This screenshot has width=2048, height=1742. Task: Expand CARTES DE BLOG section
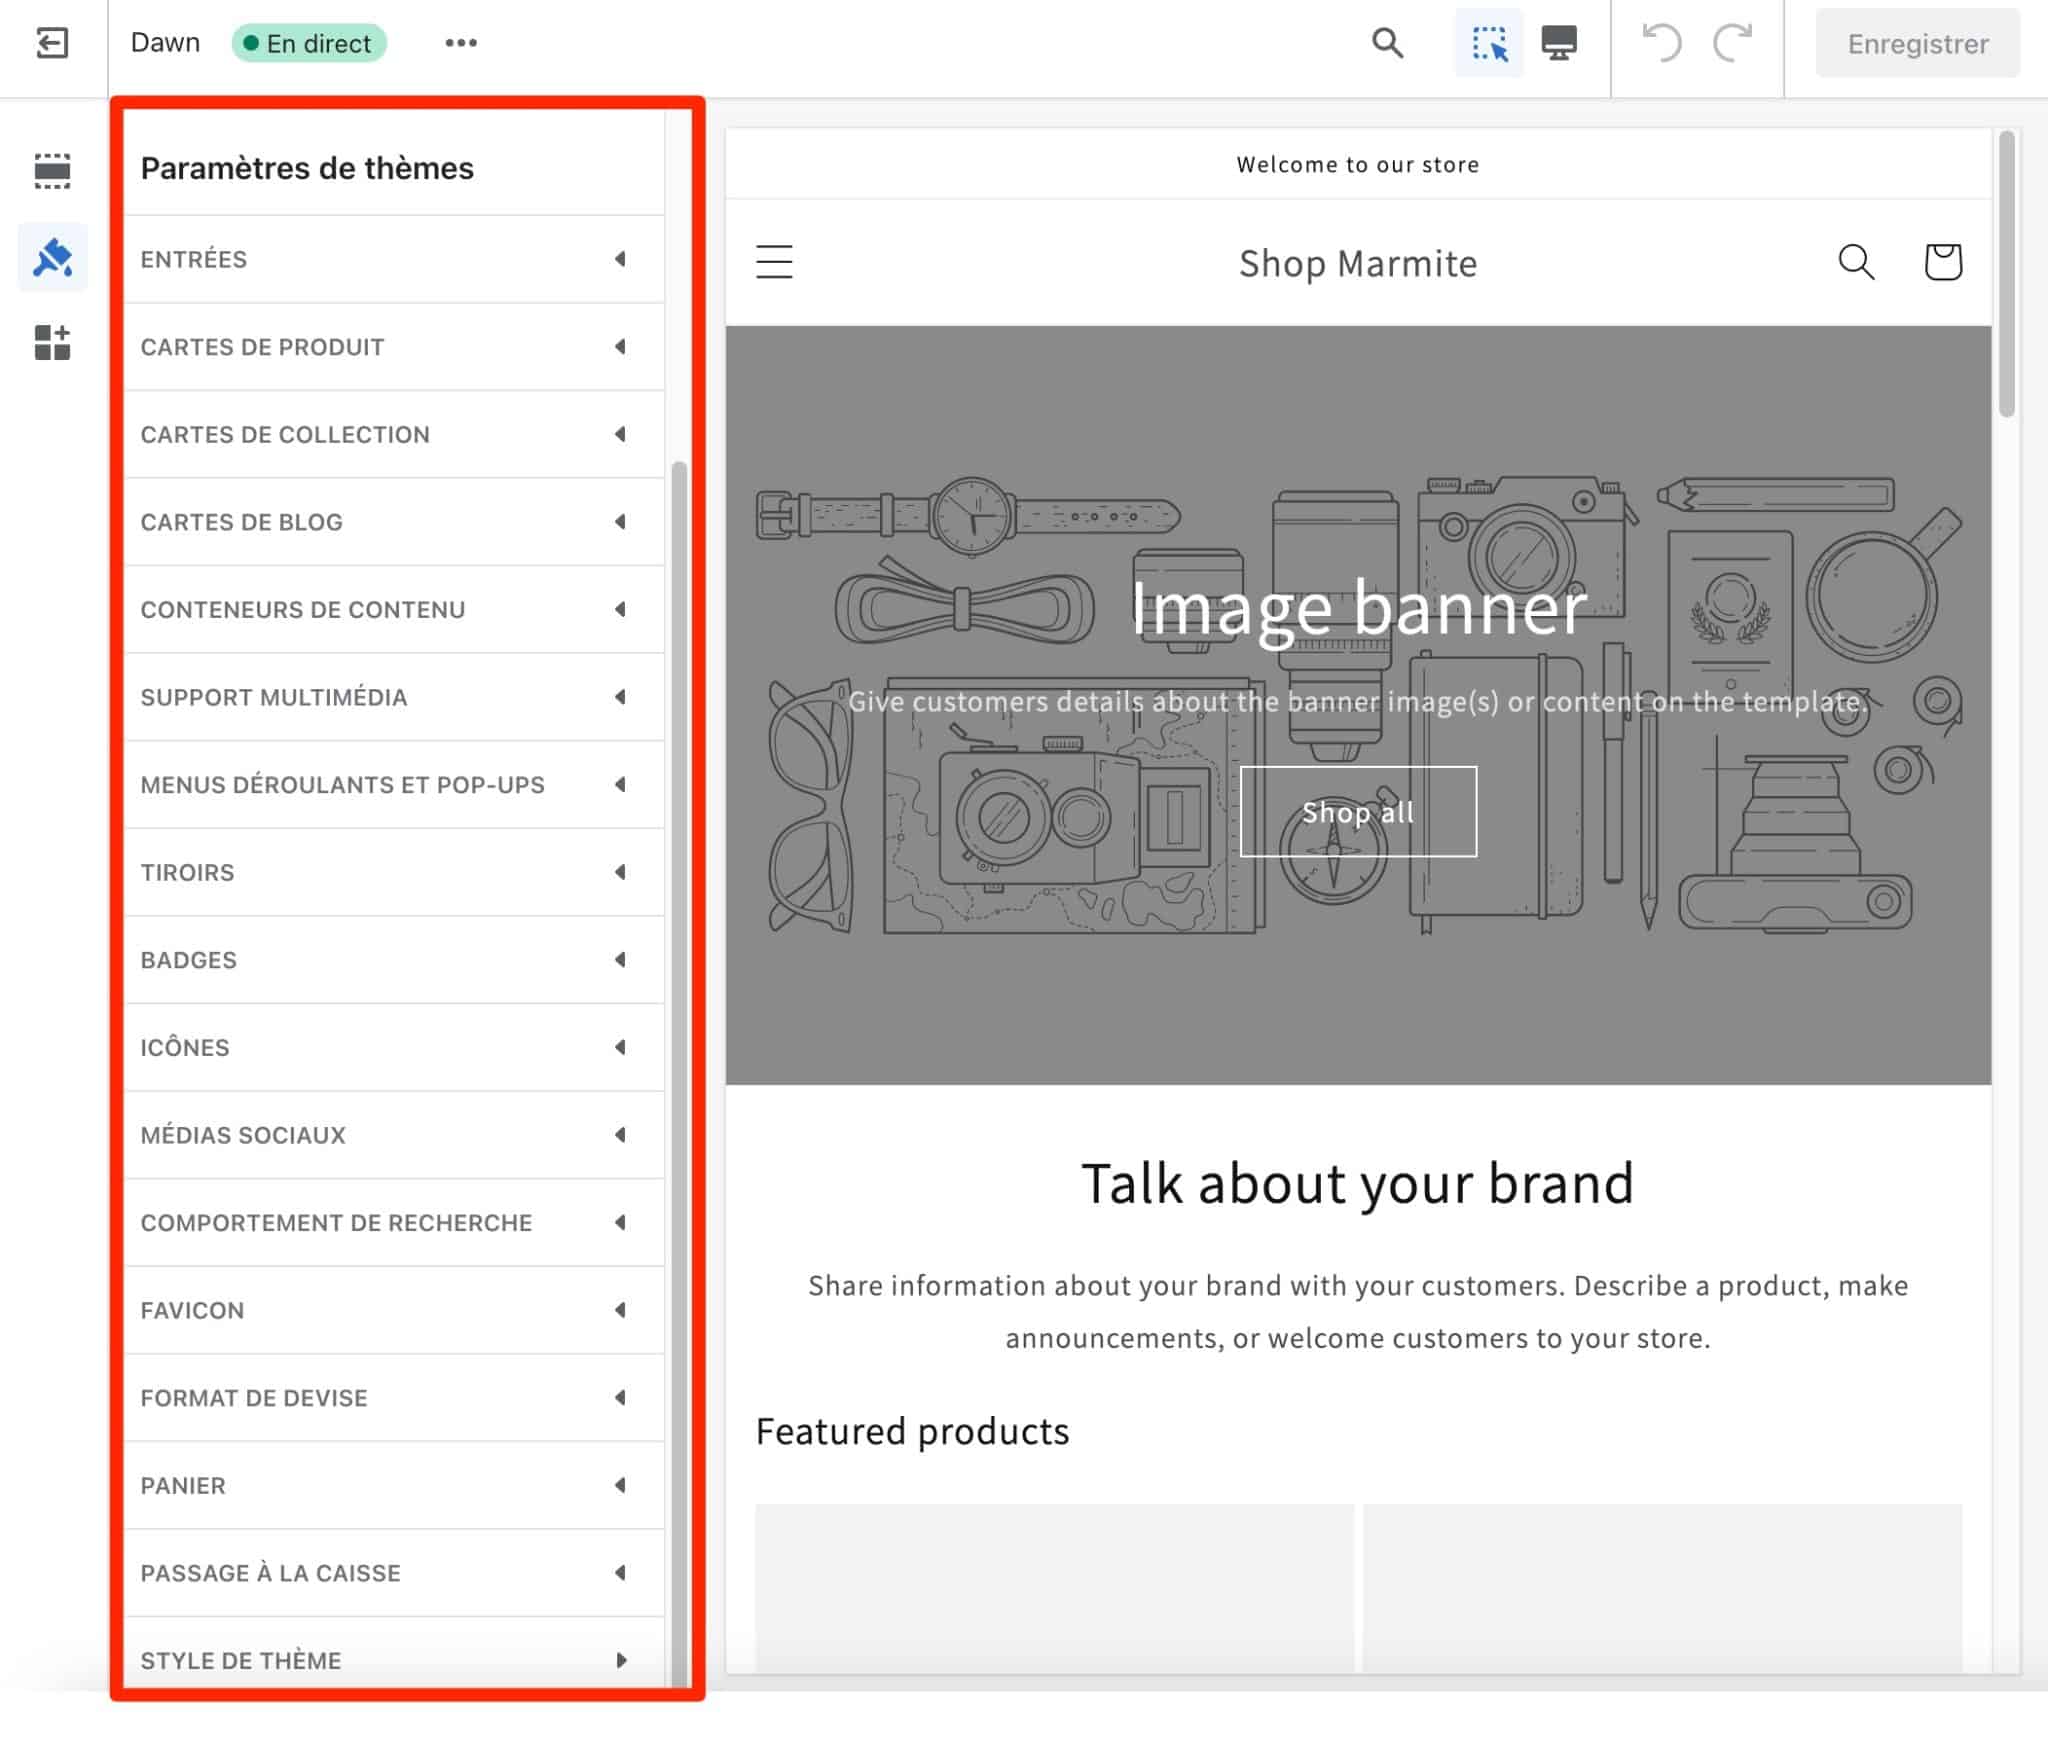(x=394, y=522)
